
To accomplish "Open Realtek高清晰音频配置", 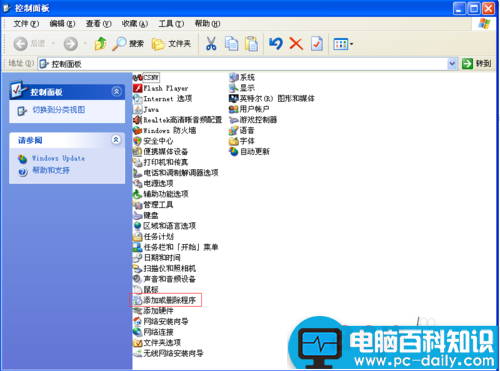I will [177, 120].
